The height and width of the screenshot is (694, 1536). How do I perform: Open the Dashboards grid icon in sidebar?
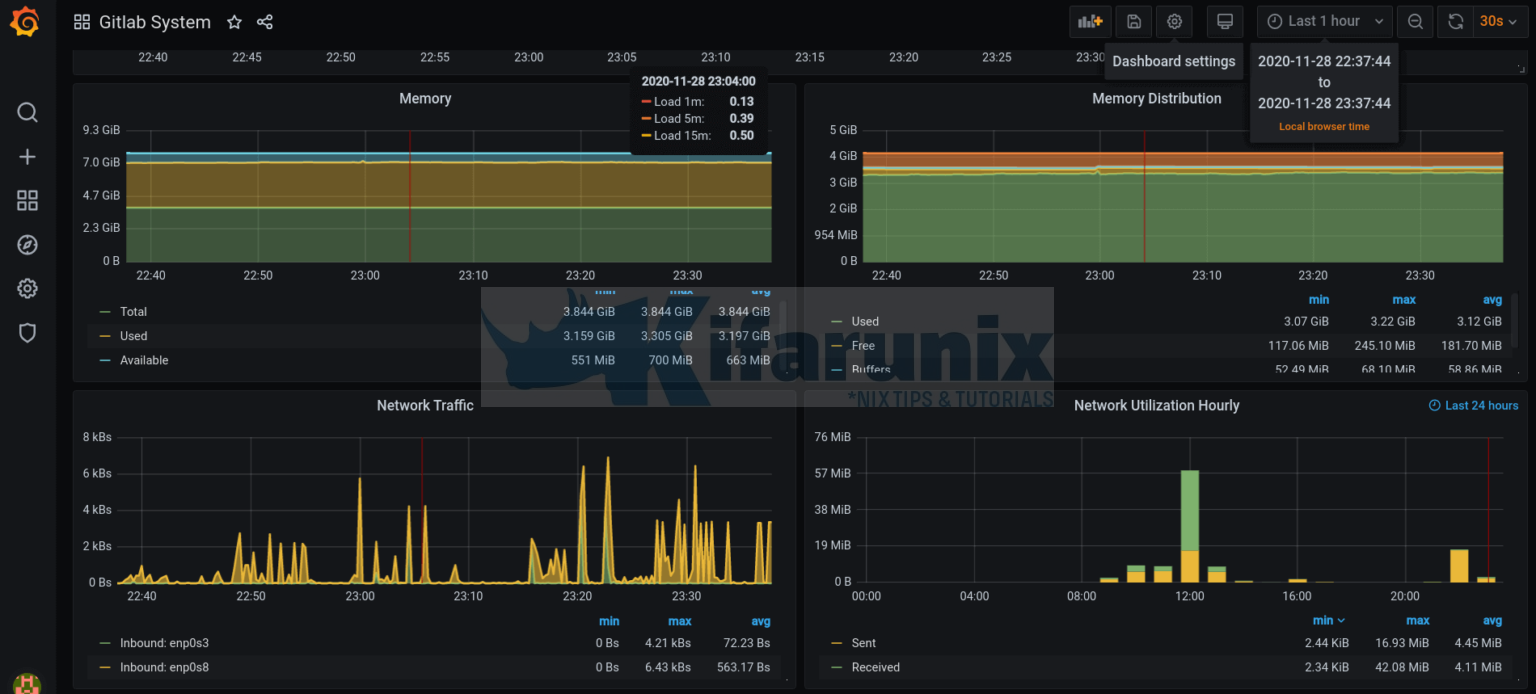pyautogui.click(x=27, y=201)
